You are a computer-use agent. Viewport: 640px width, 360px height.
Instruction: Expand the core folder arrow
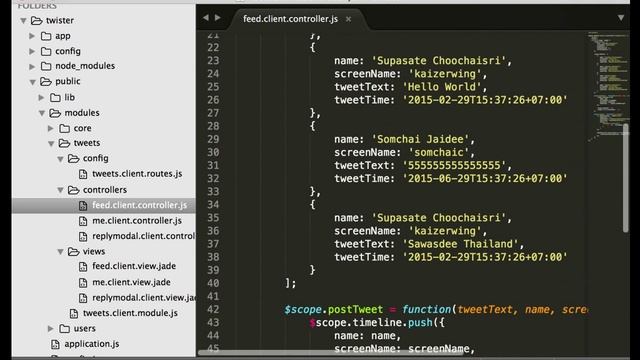click(51, 129)
